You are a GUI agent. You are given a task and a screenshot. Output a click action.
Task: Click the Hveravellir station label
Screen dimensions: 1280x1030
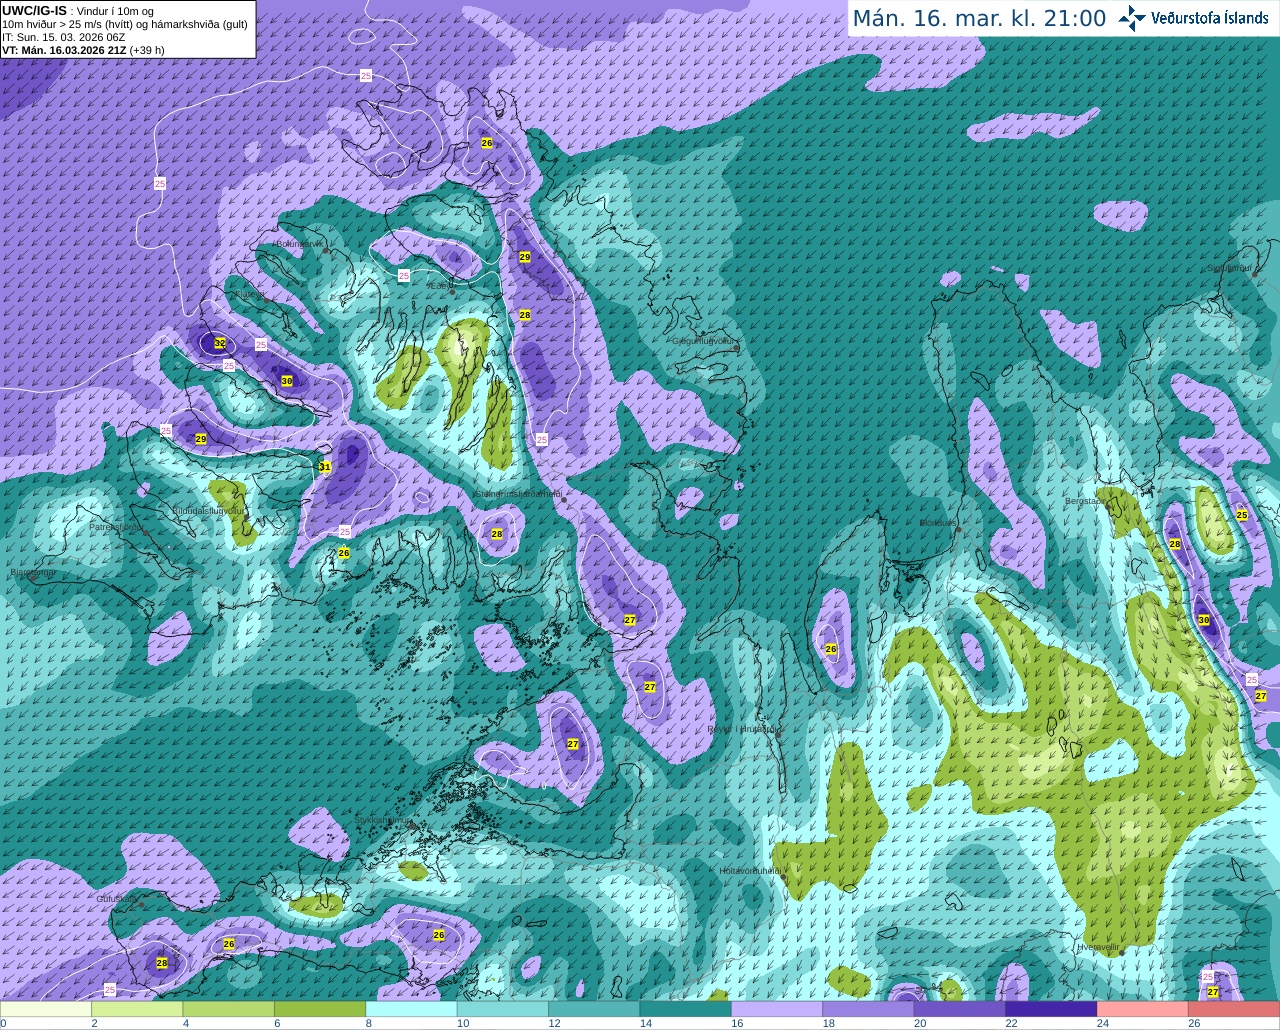[1099, 947]
